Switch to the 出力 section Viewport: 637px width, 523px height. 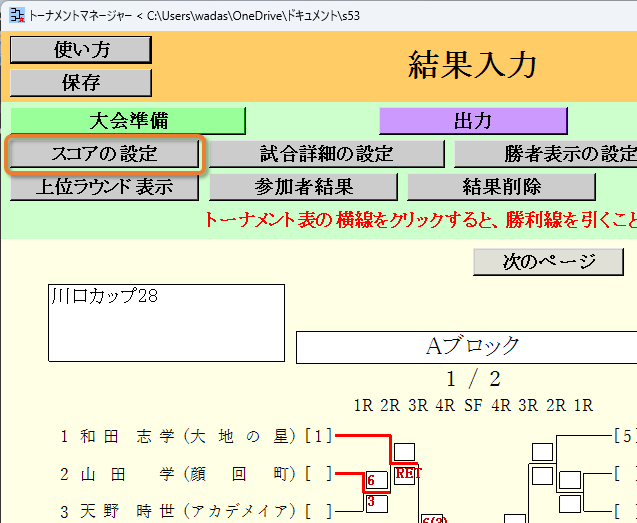coord(473,121)
